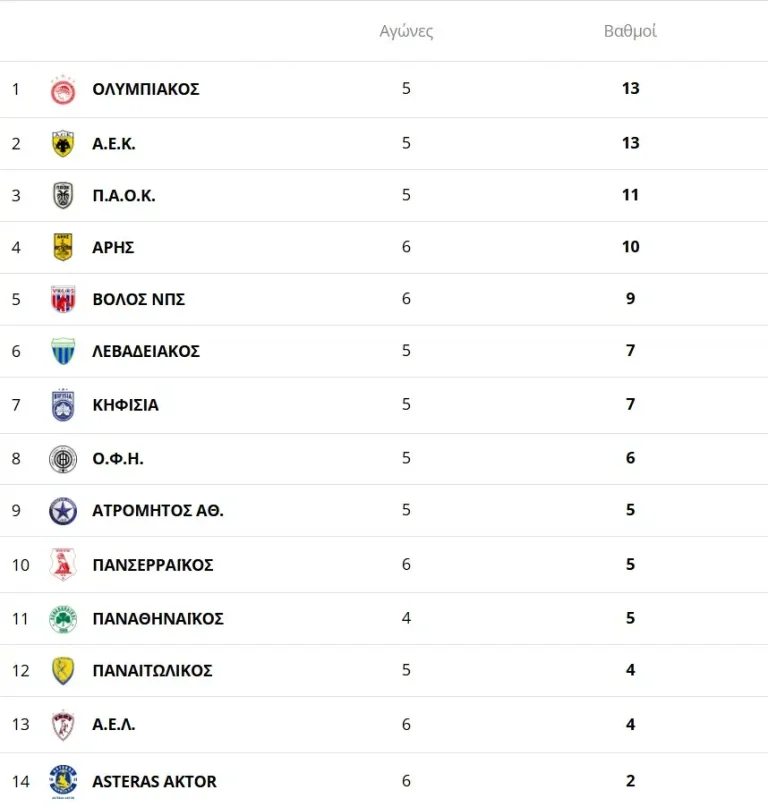Click Α.Ε.Κ.'s 13 points value

630,143
